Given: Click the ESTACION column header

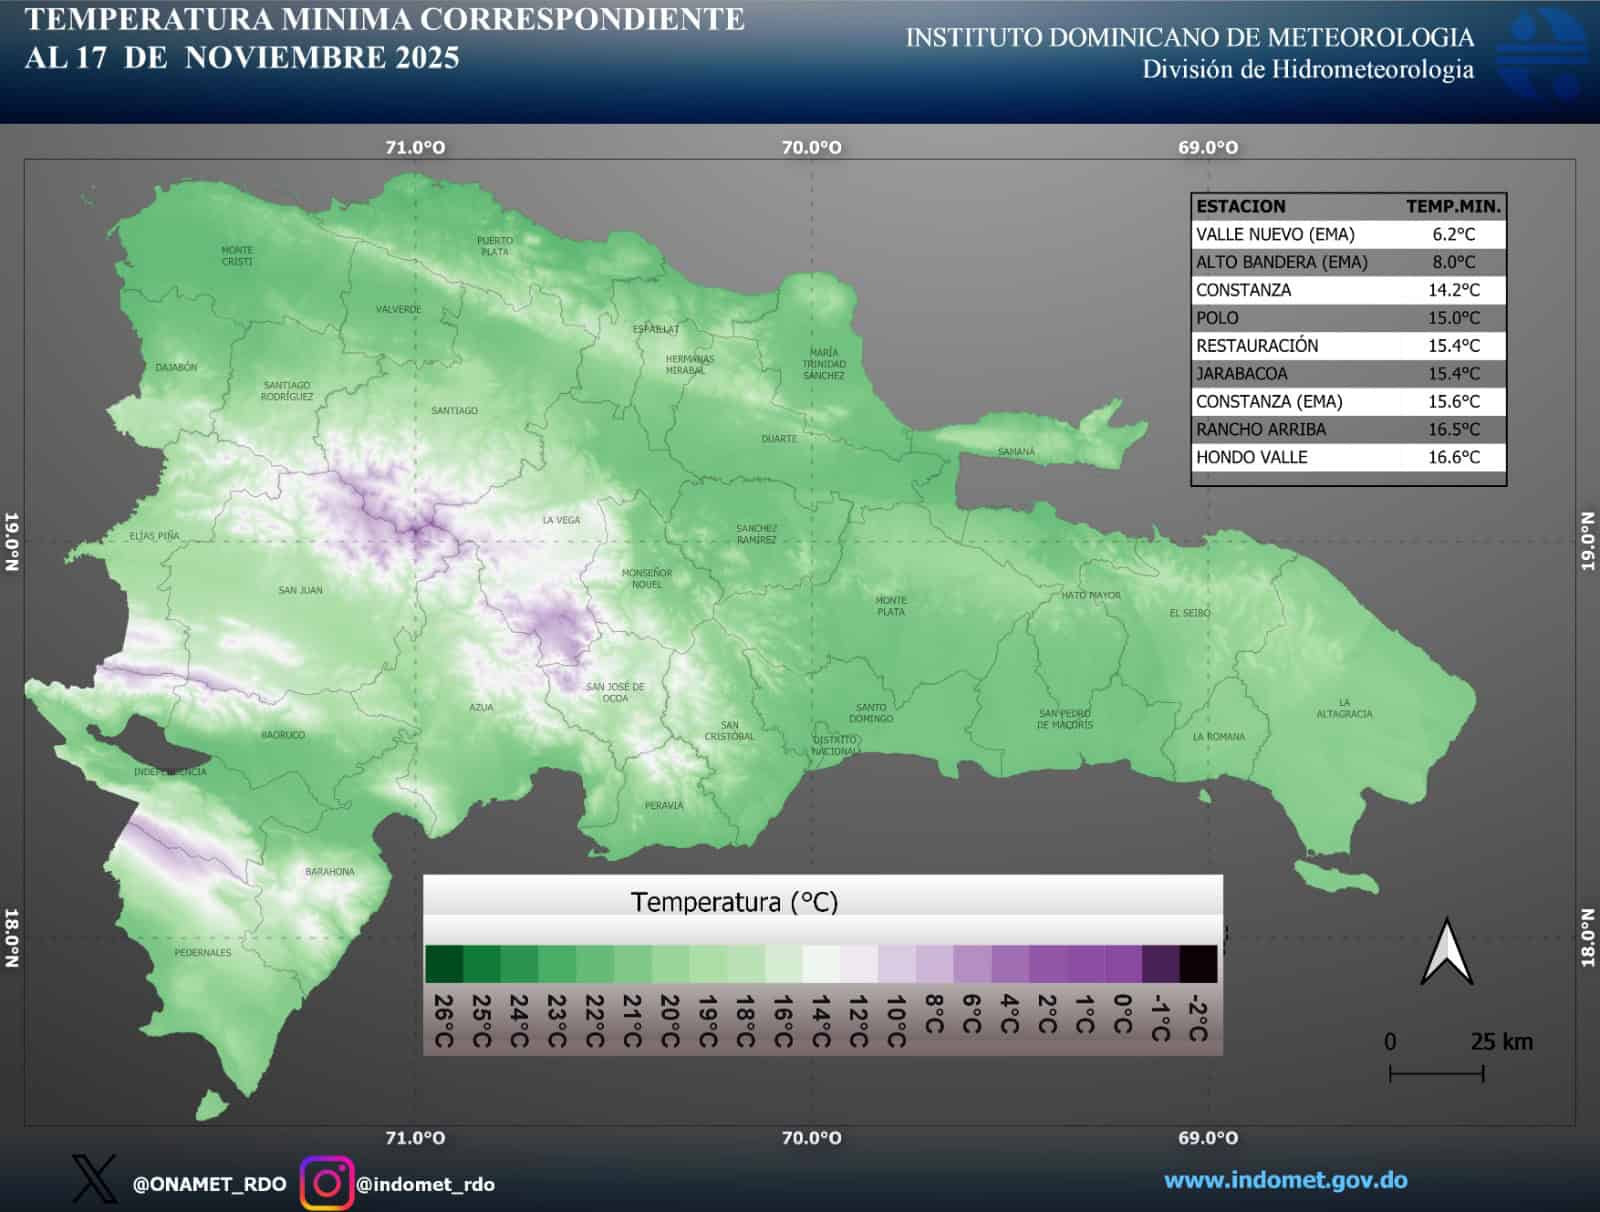Looking at the screenshot, I should (x=1240, y=207).
